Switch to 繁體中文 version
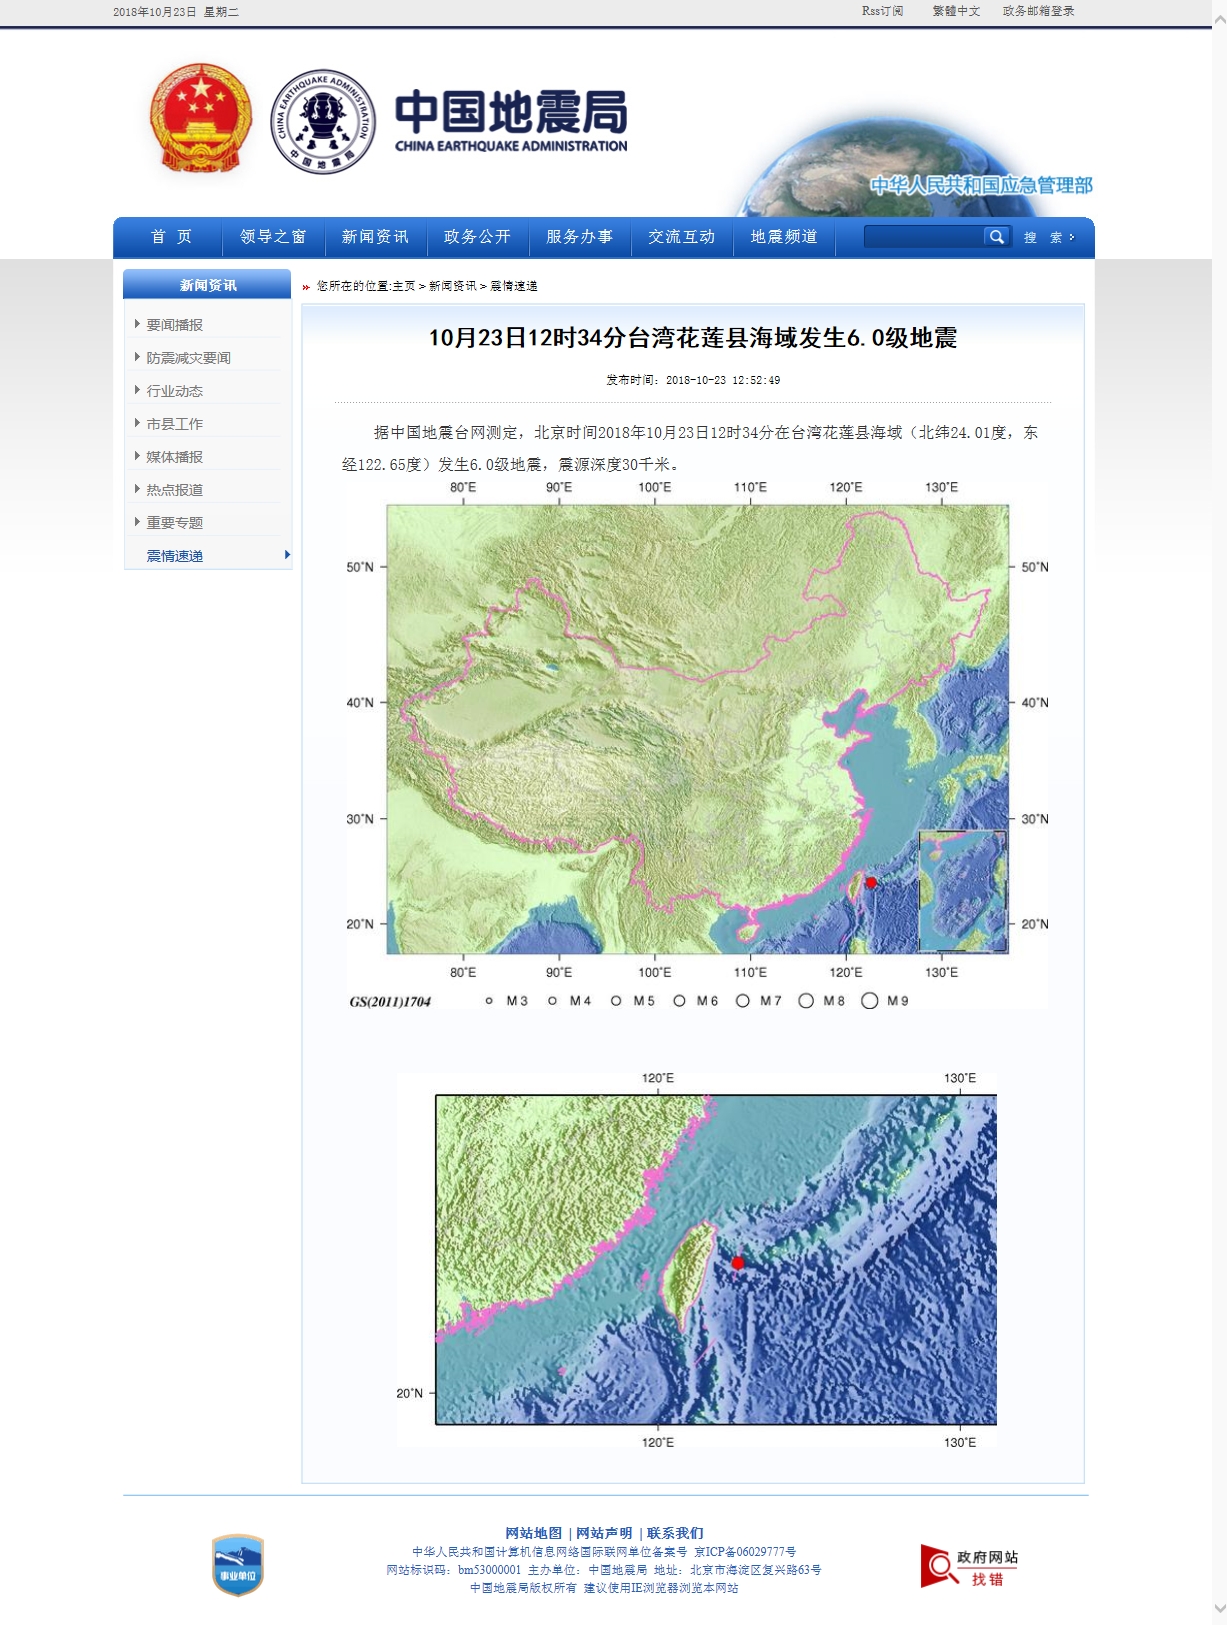Screen dimensions: 1227x1625 pyautogui.click(x=956, y=11)
